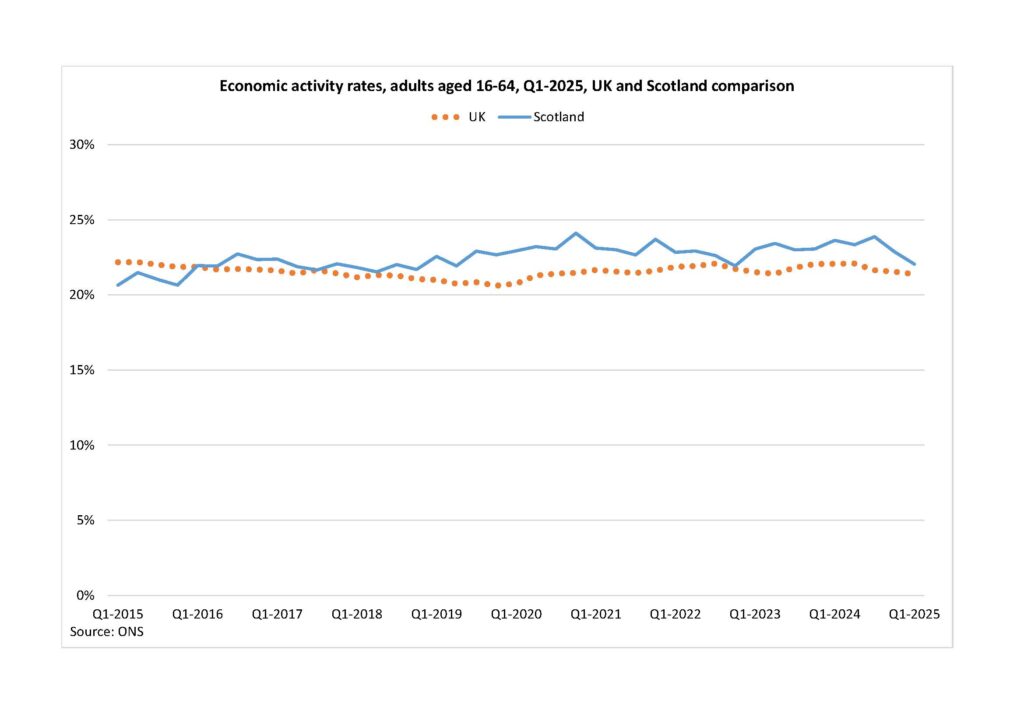Click the Q1-2021 x-axis label
Screen dimensions: 1024x724
tap(596, 614)
